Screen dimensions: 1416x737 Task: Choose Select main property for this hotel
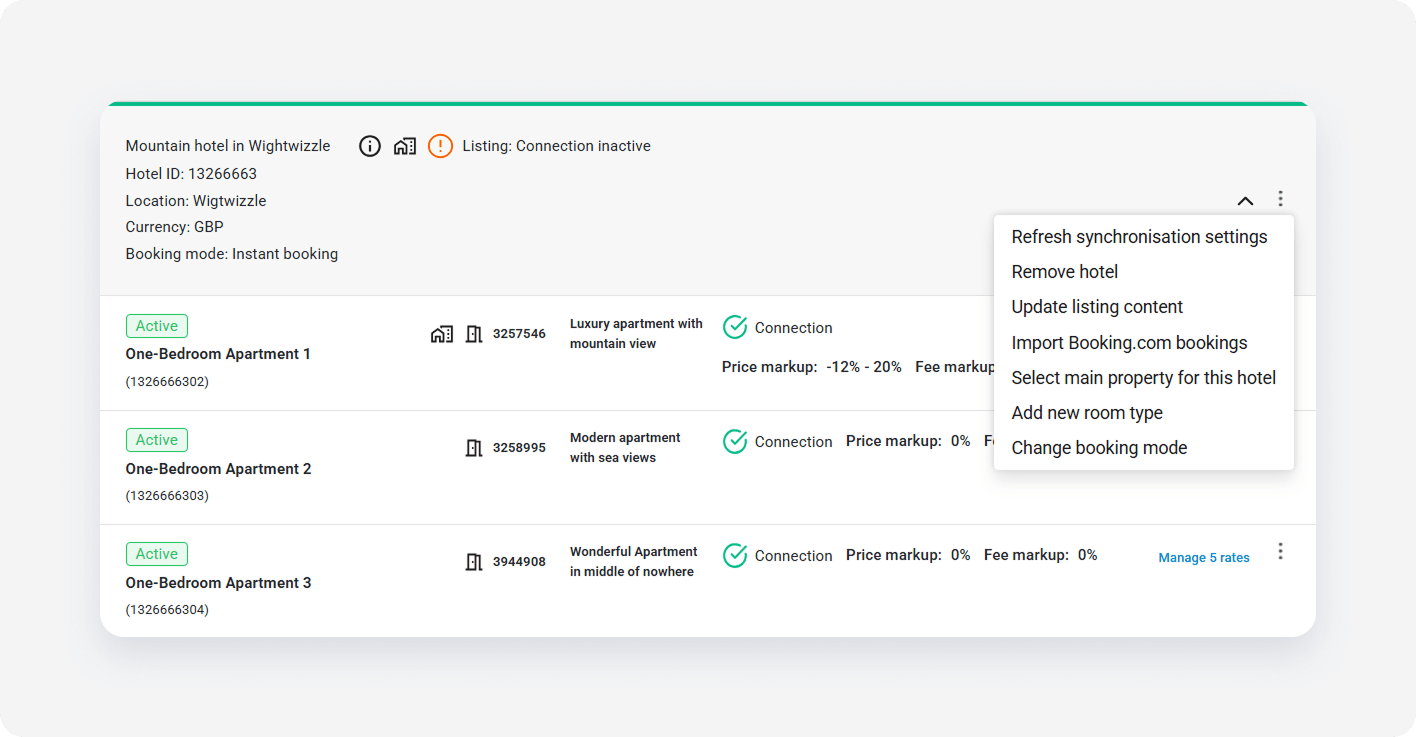1144,378
